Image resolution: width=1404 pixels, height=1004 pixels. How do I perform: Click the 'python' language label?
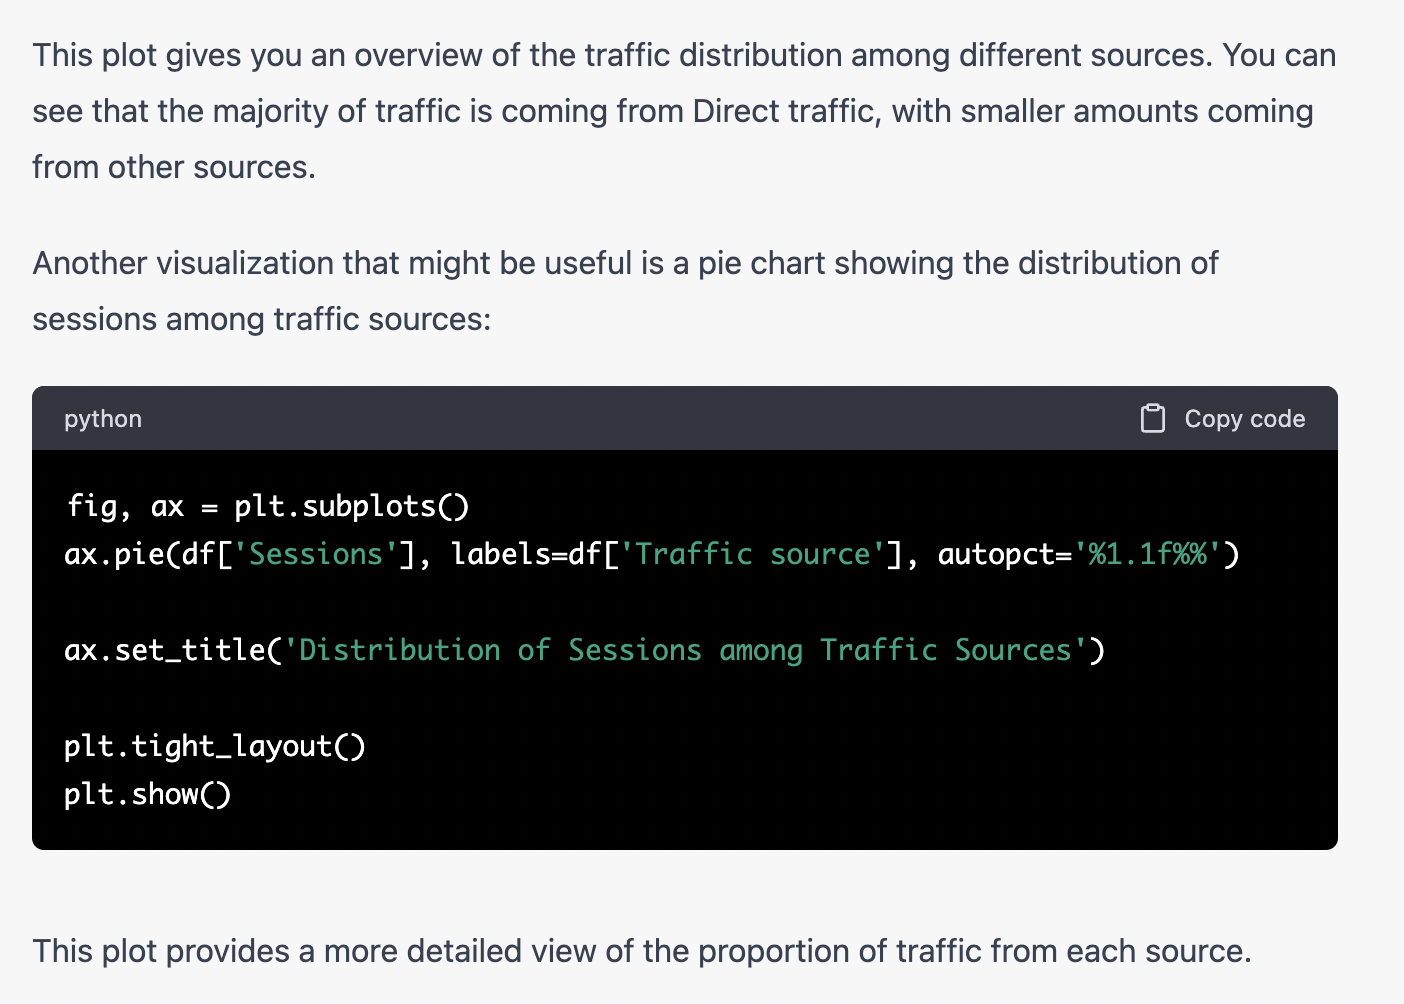(103, 419)
